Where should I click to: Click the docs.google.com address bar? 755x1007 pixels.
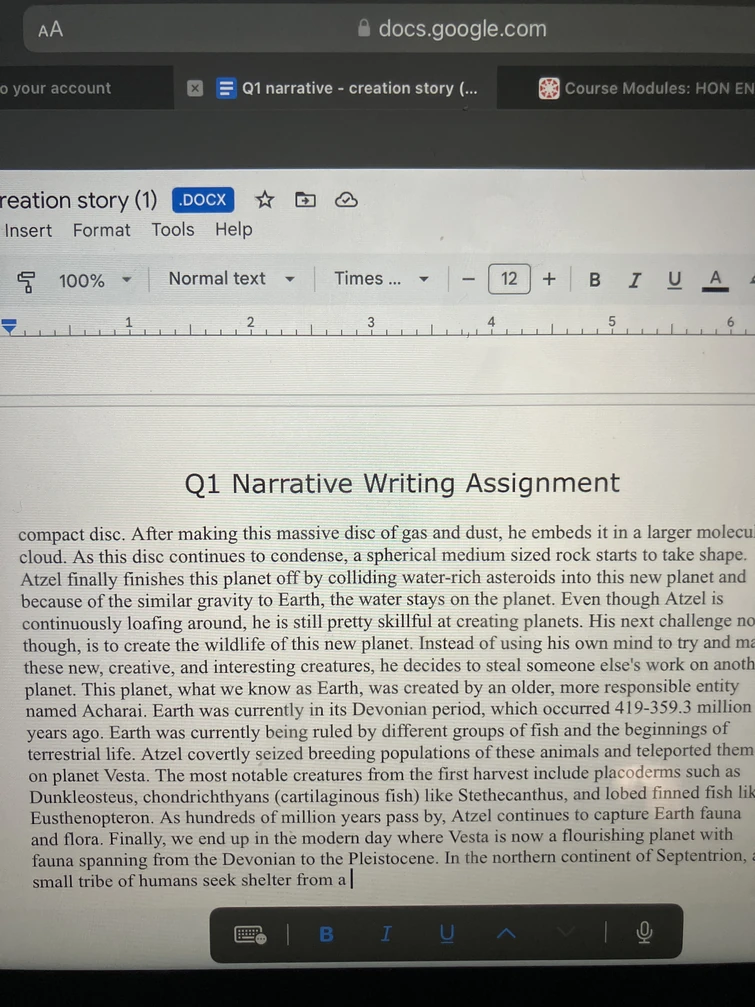389,29
